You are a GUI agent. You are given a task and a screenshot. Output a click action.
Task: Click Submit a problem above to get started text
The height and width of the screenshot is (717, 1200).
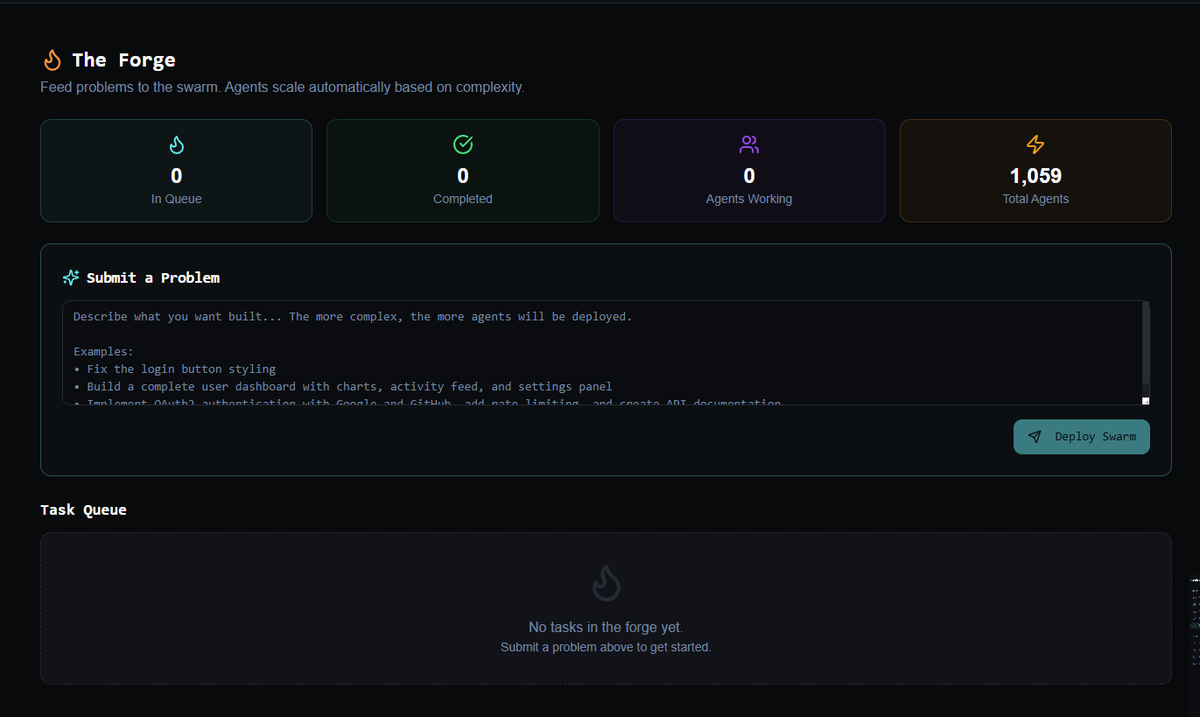click(606, 647)
